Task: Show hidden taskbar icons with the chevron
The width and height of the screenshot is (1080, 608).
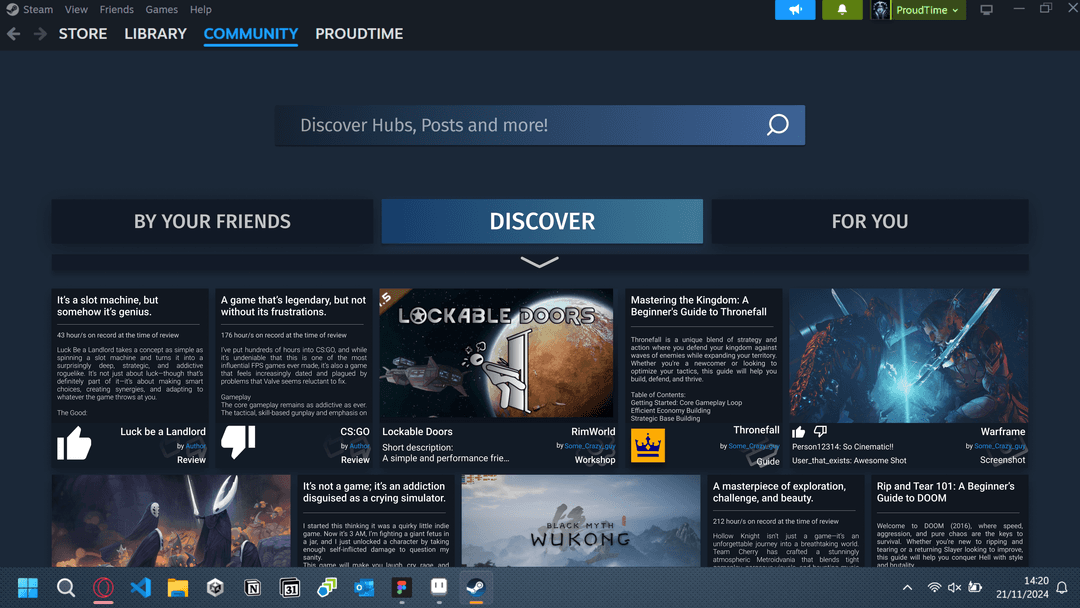Action: pos(907,587)
